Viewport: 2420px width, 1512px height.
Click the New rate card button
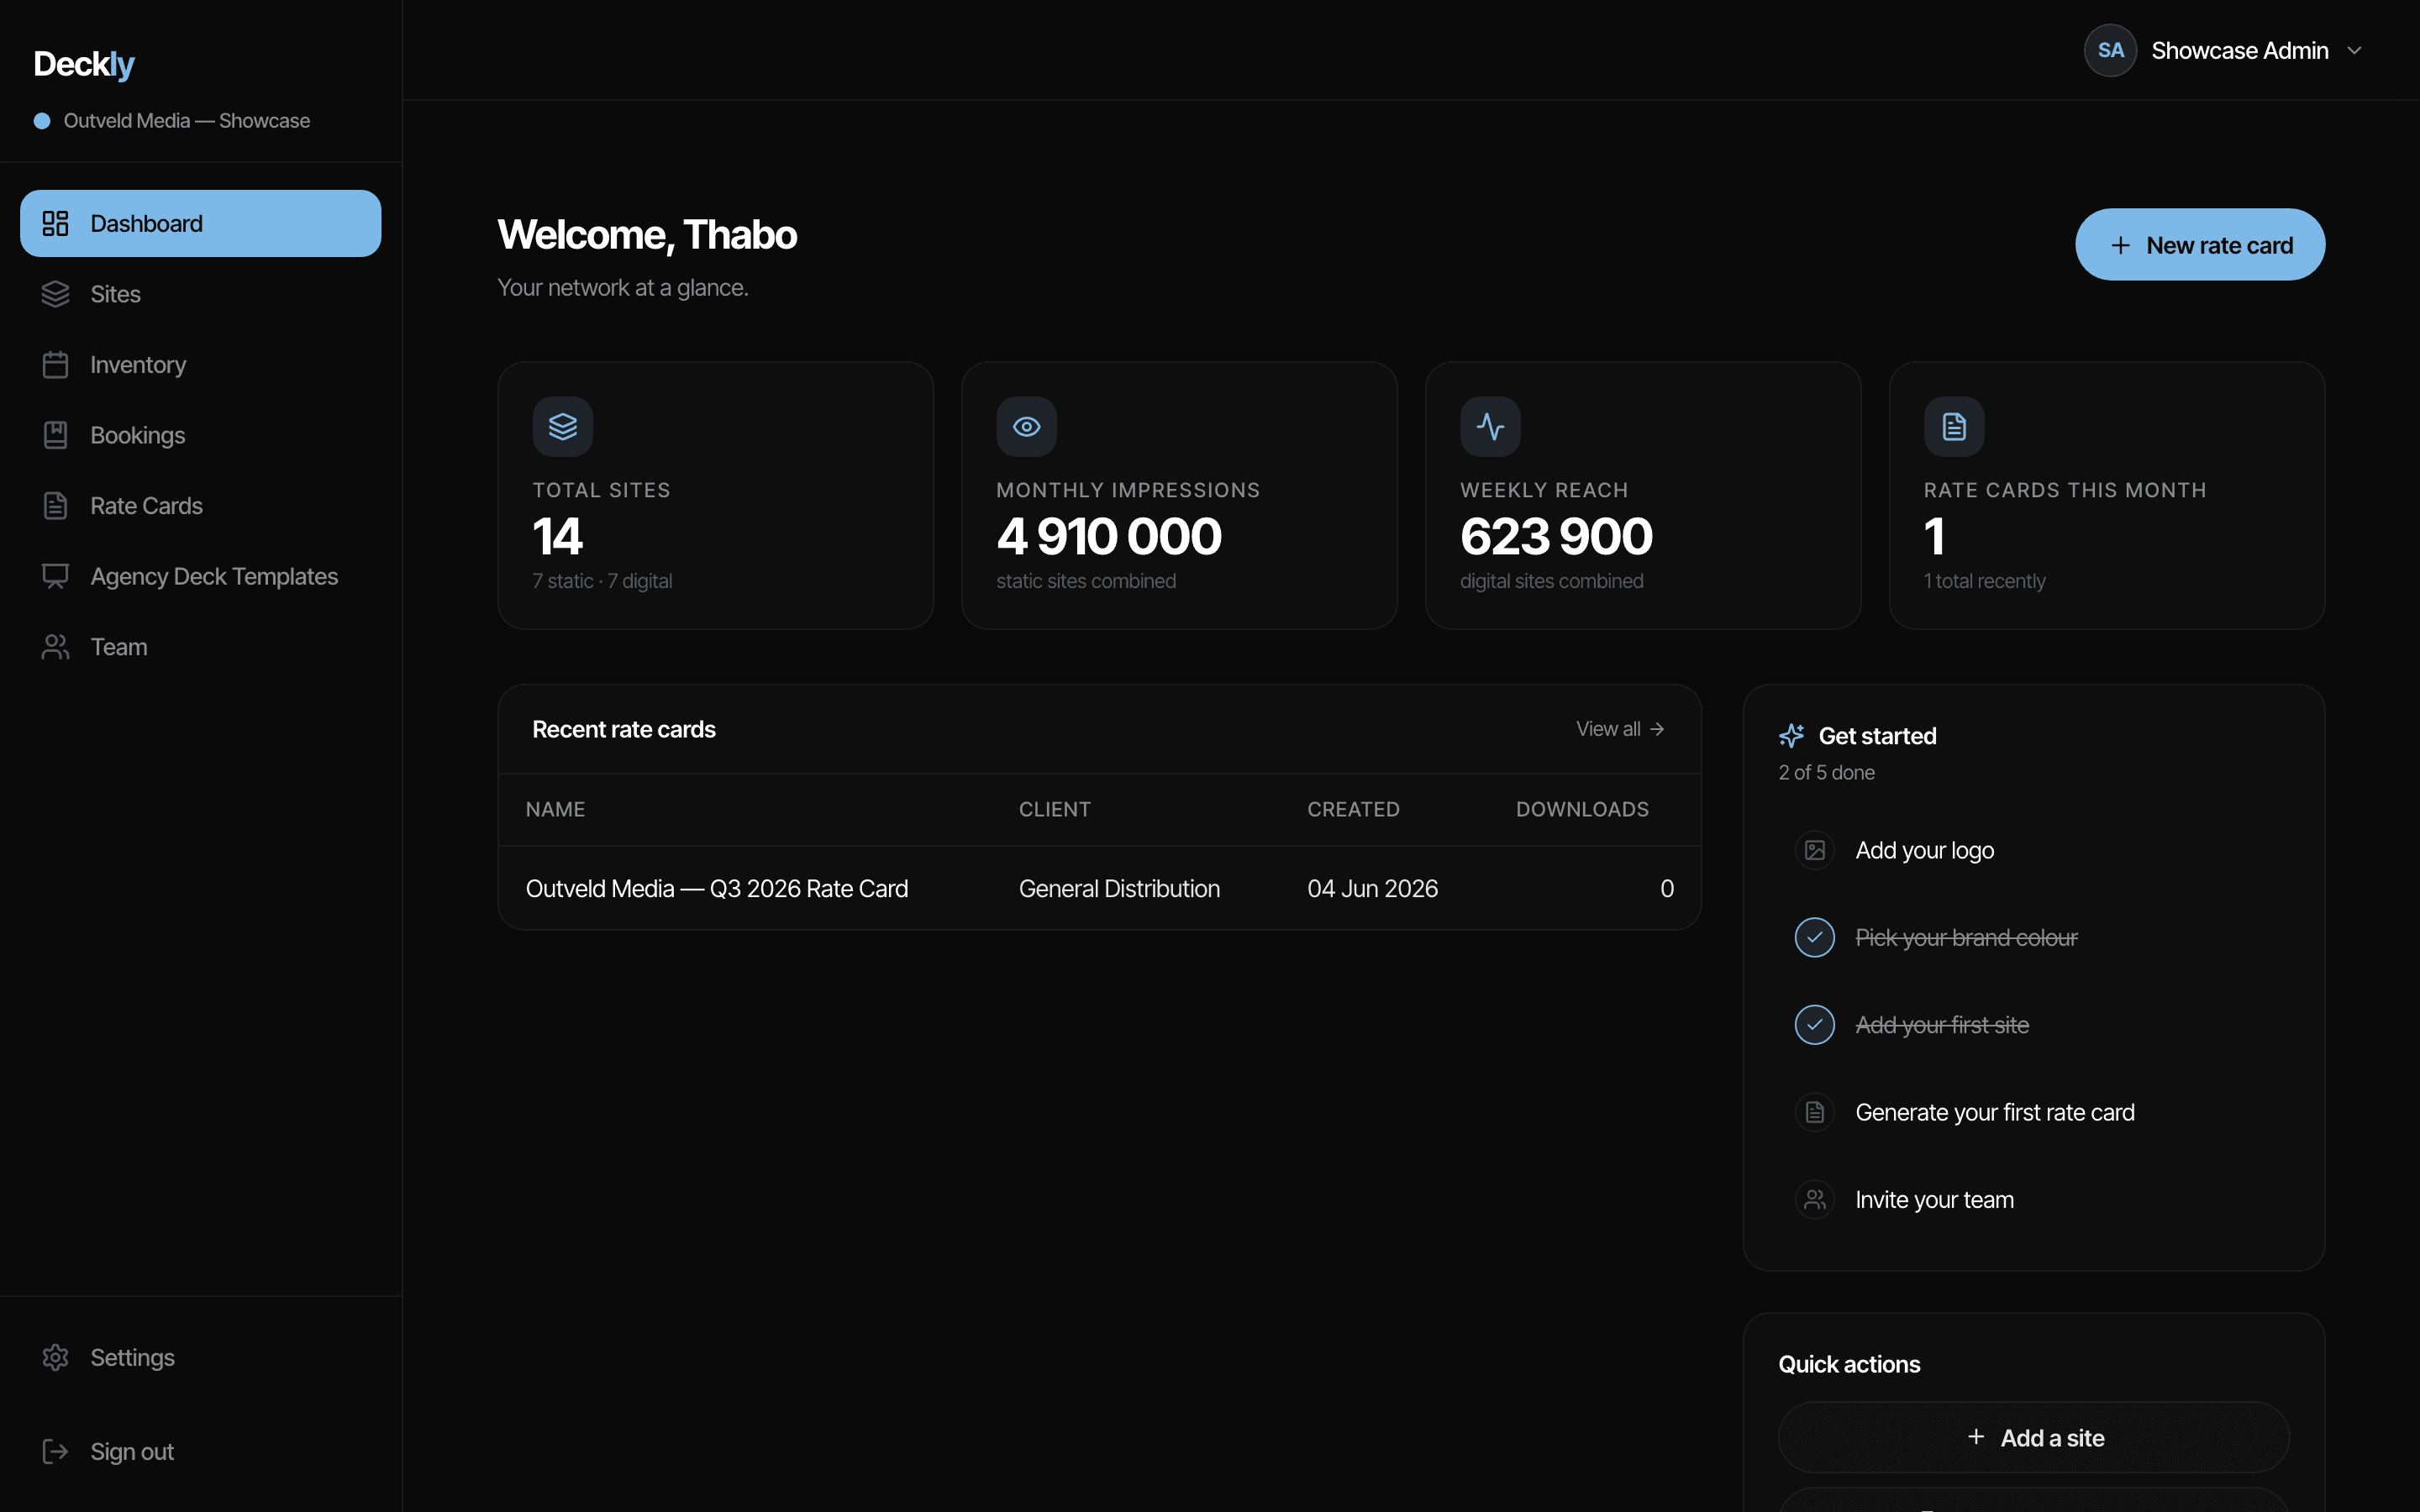(x=2200, y=245)
